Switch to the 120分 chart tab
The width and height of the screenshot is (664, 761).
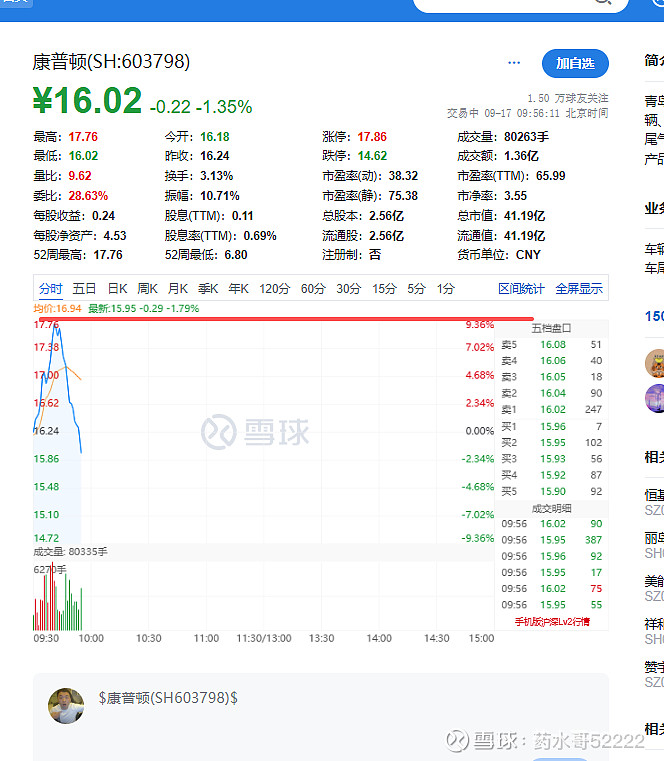274,289
